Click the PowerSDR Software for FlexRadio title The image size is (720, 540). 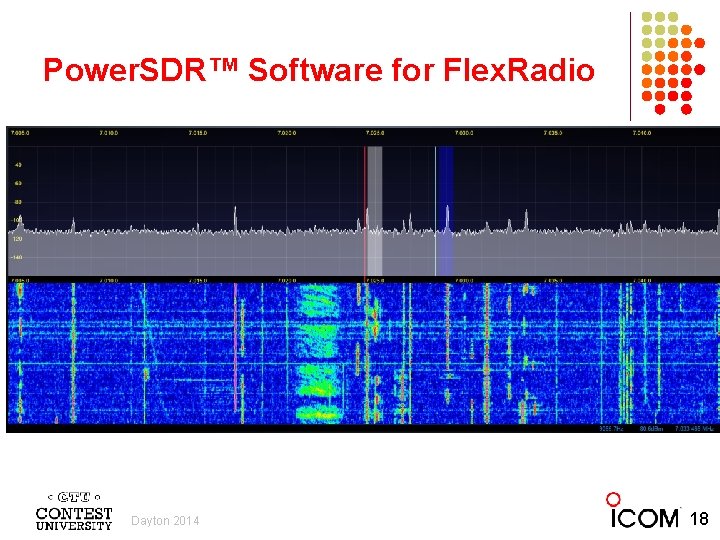pyautogui.click(x=319, y=70)
